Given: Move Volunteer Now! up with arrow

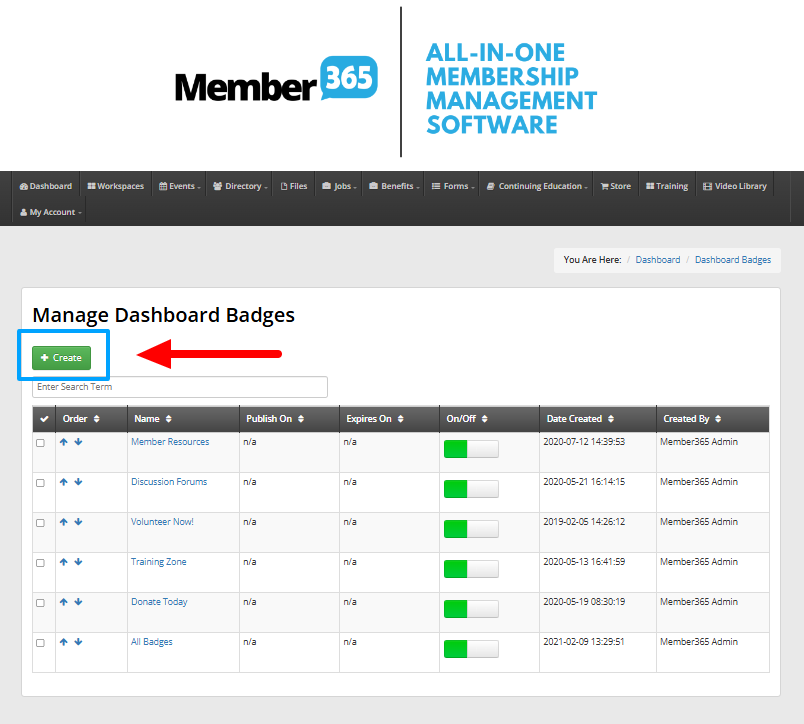Looking at the screenshot, I should (x=64, y=522).
